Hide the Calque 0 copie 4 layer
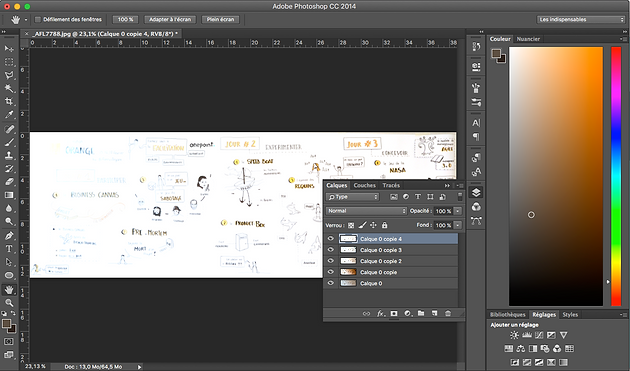This screenshot has width=630, height=371. click(331, 239)
